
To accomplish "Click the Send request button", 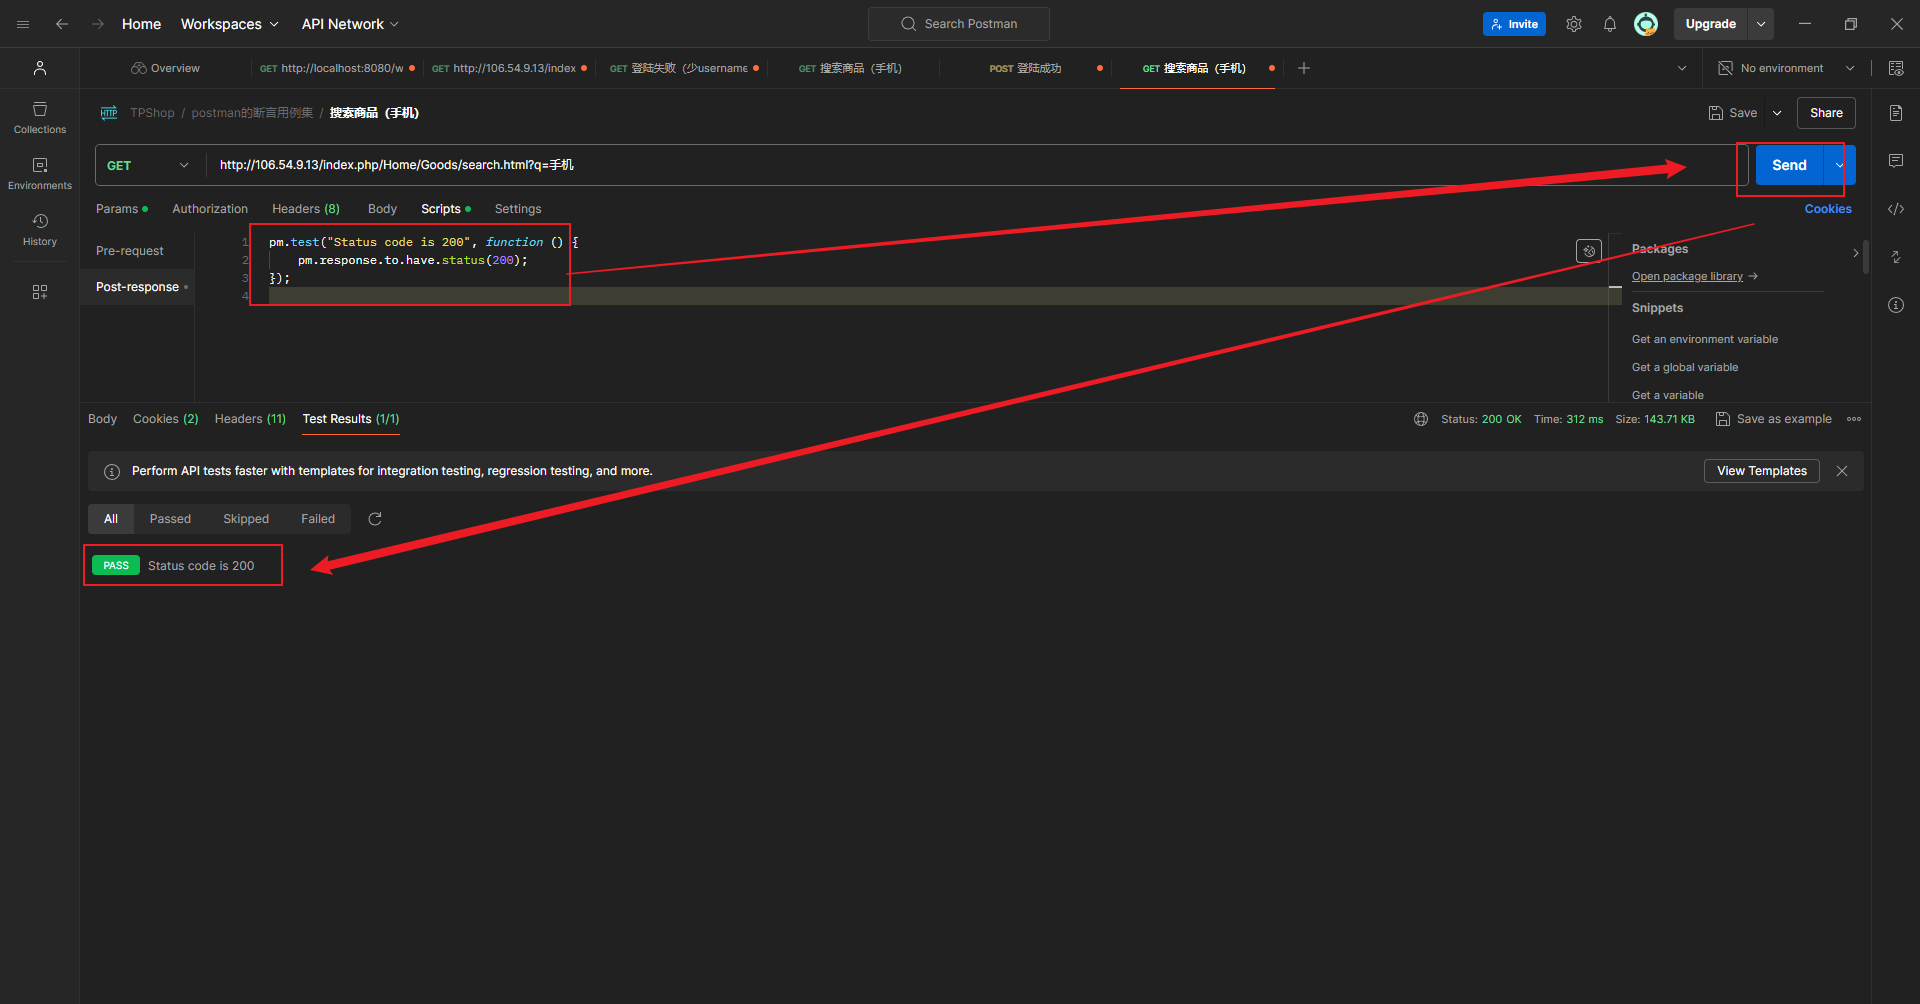I will tap(1789, 166).
